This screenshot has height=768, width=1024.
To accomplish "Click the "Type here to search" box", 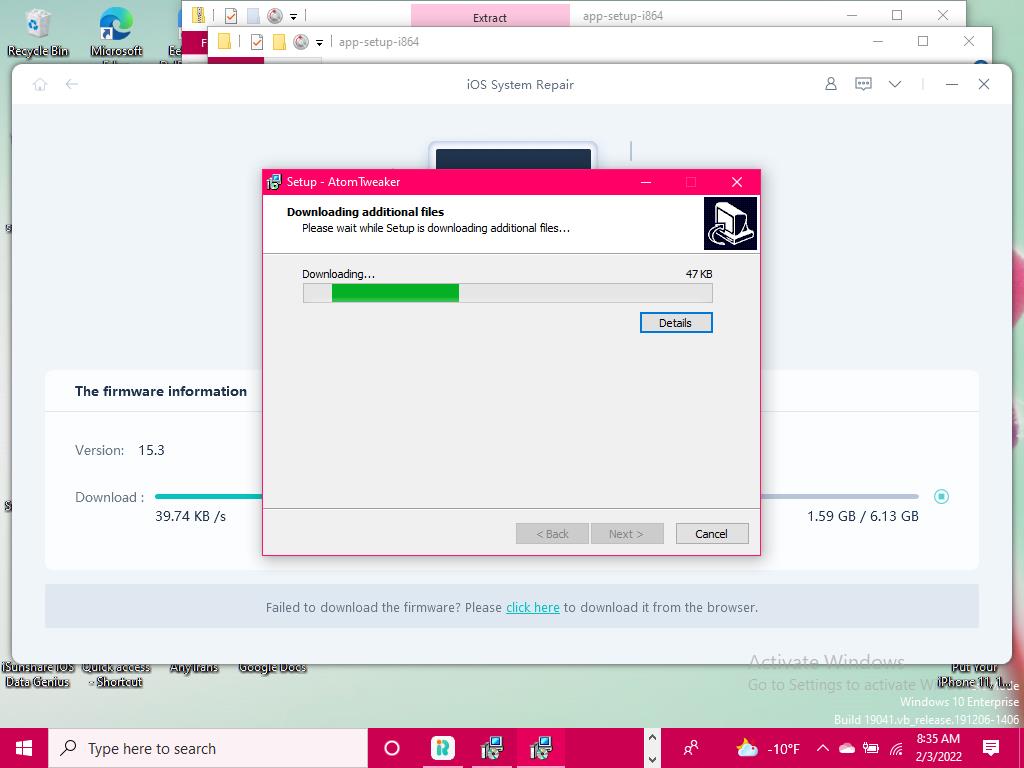I will pyautogui.click(x=210, y=748).
